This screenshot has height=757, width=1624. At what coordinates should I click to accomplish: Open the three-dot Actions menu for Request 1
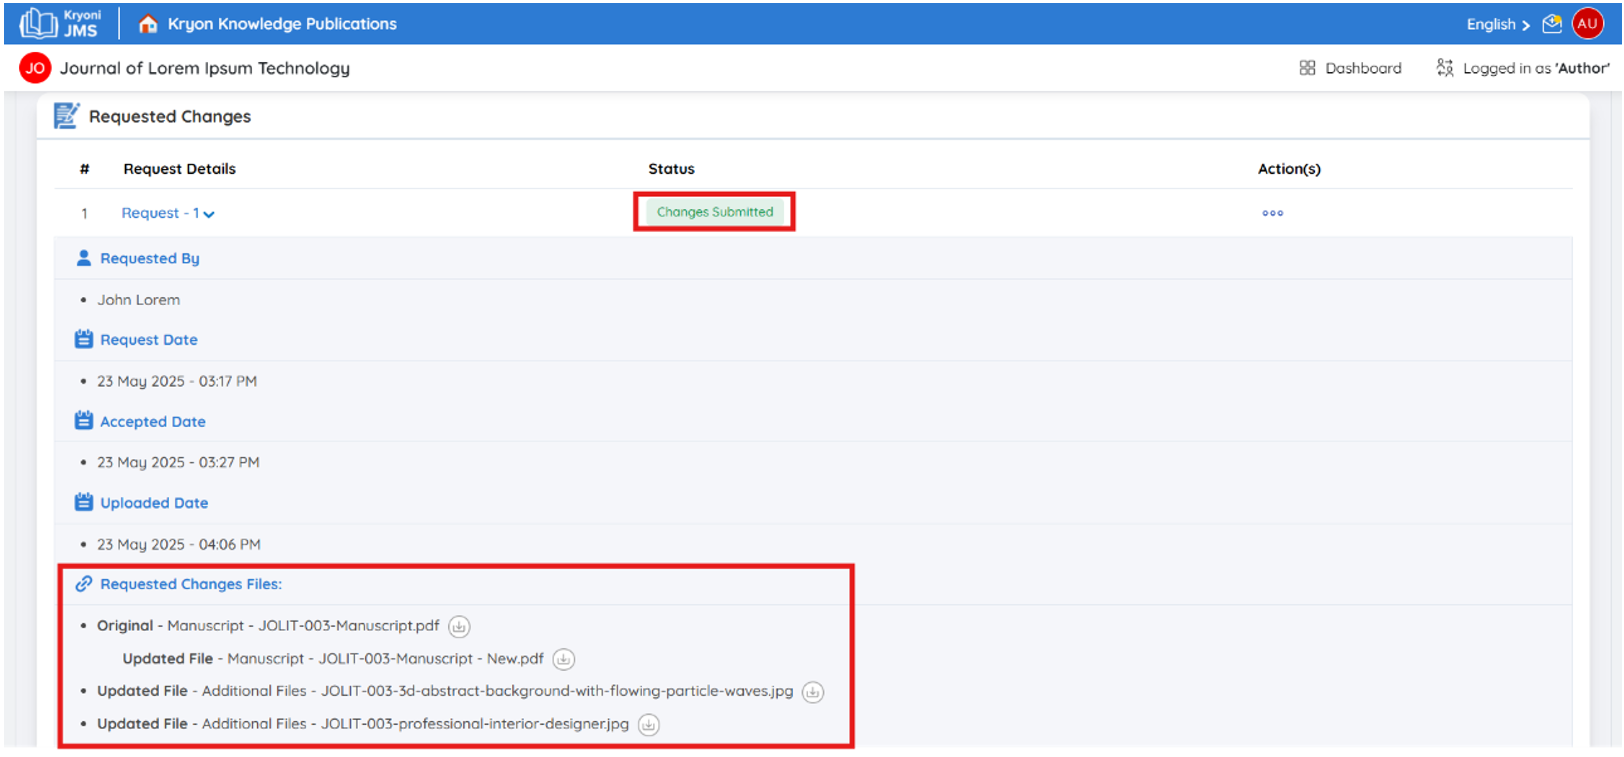point(1272,213)
